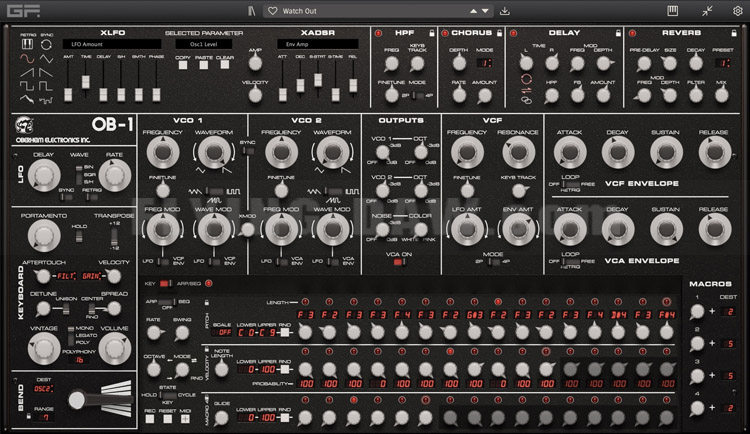The height and width of the screenshot is (434, 750).
Task: Change the Bend DEST 'OSC2' display
Action: 44,389
